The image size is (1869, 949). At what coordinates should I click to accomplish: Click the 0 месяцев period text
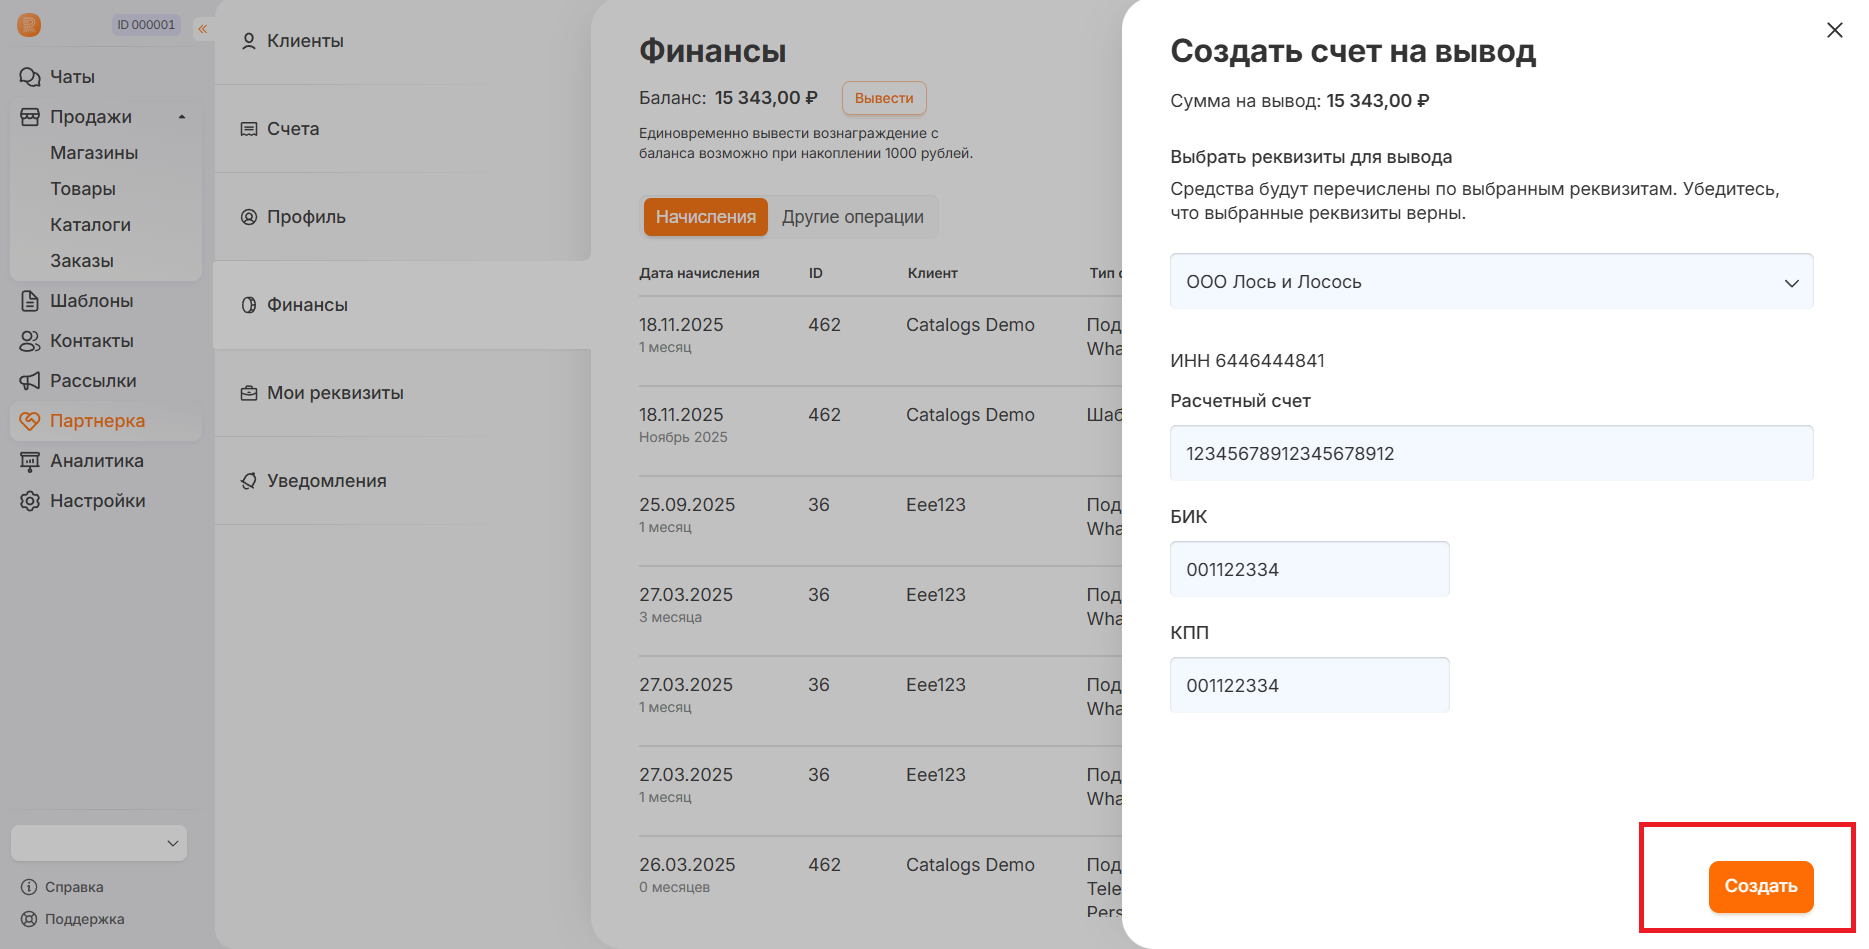tap(674, 887)
